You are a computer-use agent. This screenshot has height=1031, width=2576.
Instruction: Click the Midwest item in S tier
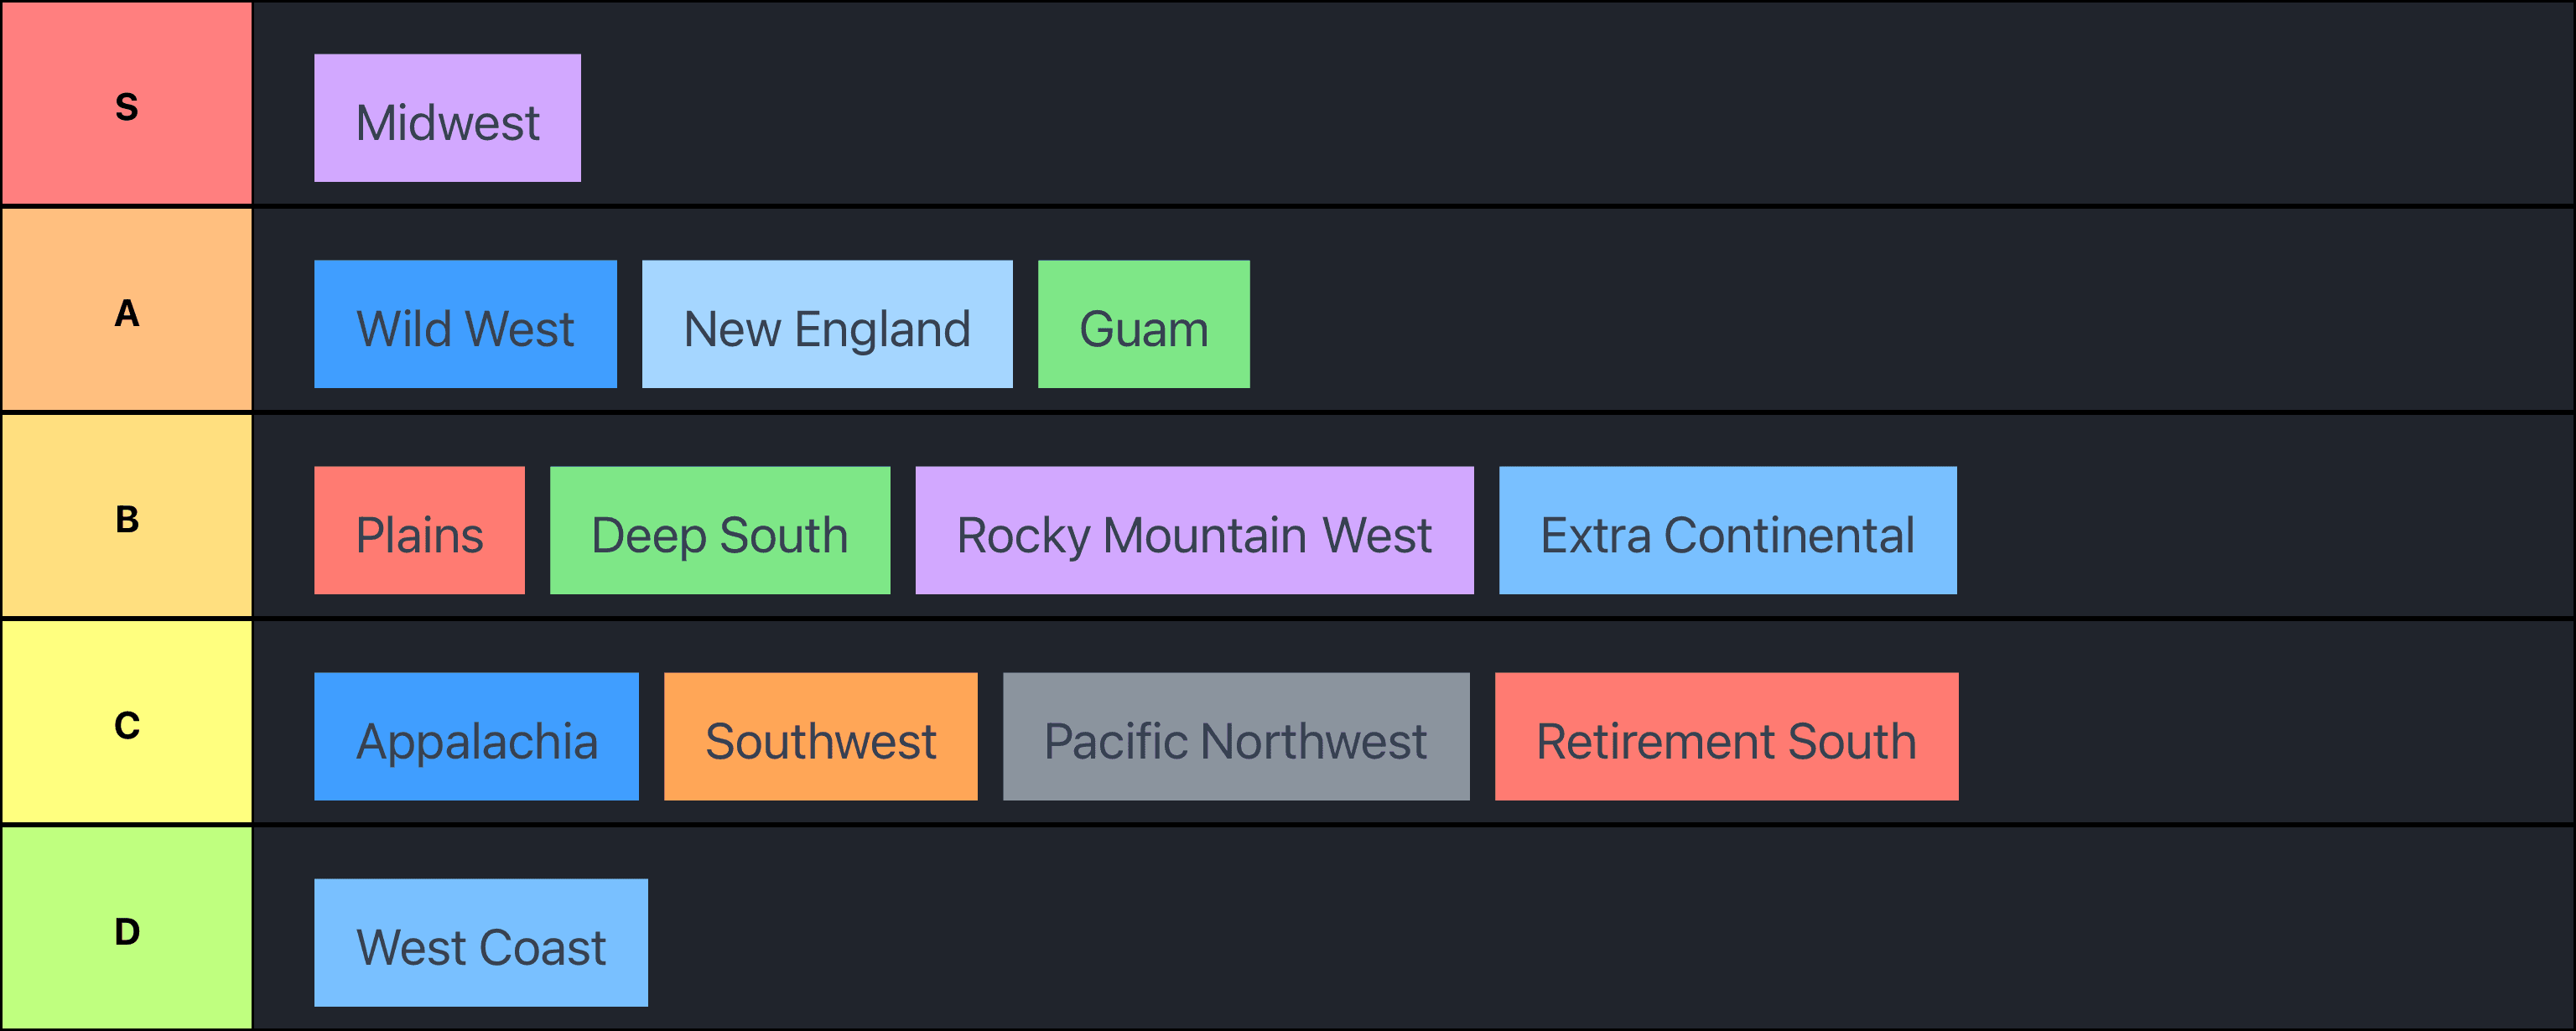447,118
